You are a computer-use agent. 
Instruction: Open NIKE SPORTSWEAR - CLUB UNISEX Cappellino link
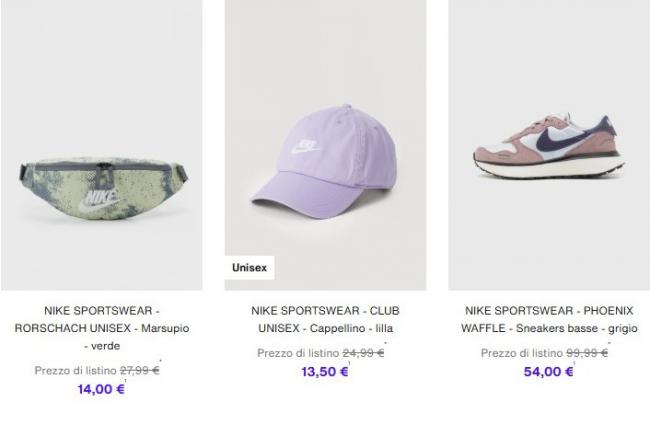pyautogui.click(x=325, y=319)
